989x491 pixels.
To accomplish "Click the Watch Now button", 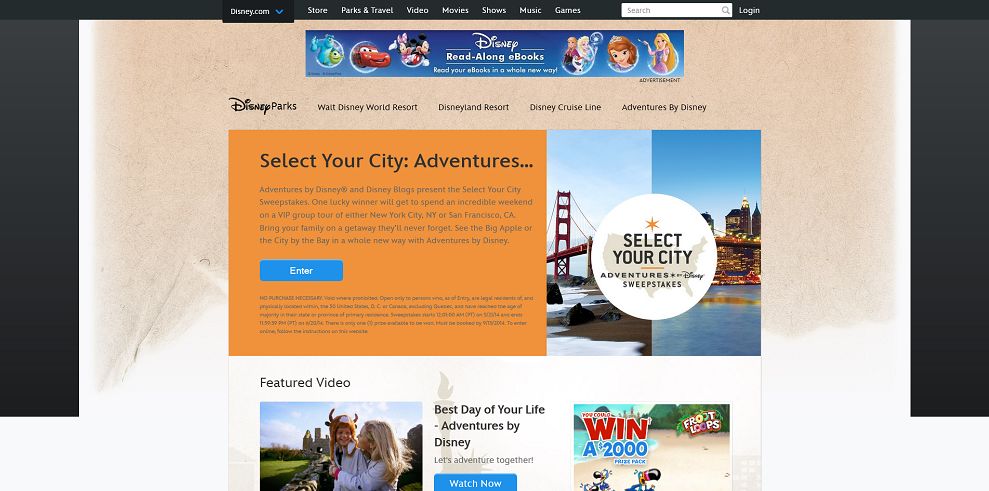I will pyautogui.click(x=476, y=483).
